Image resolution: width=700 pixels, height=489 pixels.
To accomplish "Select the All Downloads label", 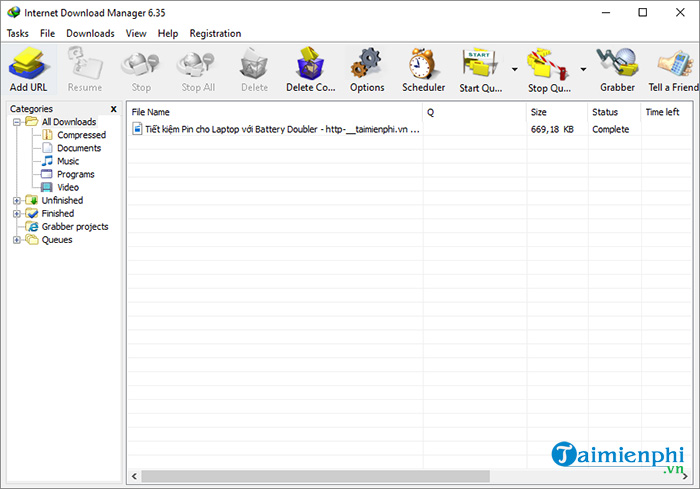I will (69, 121).
